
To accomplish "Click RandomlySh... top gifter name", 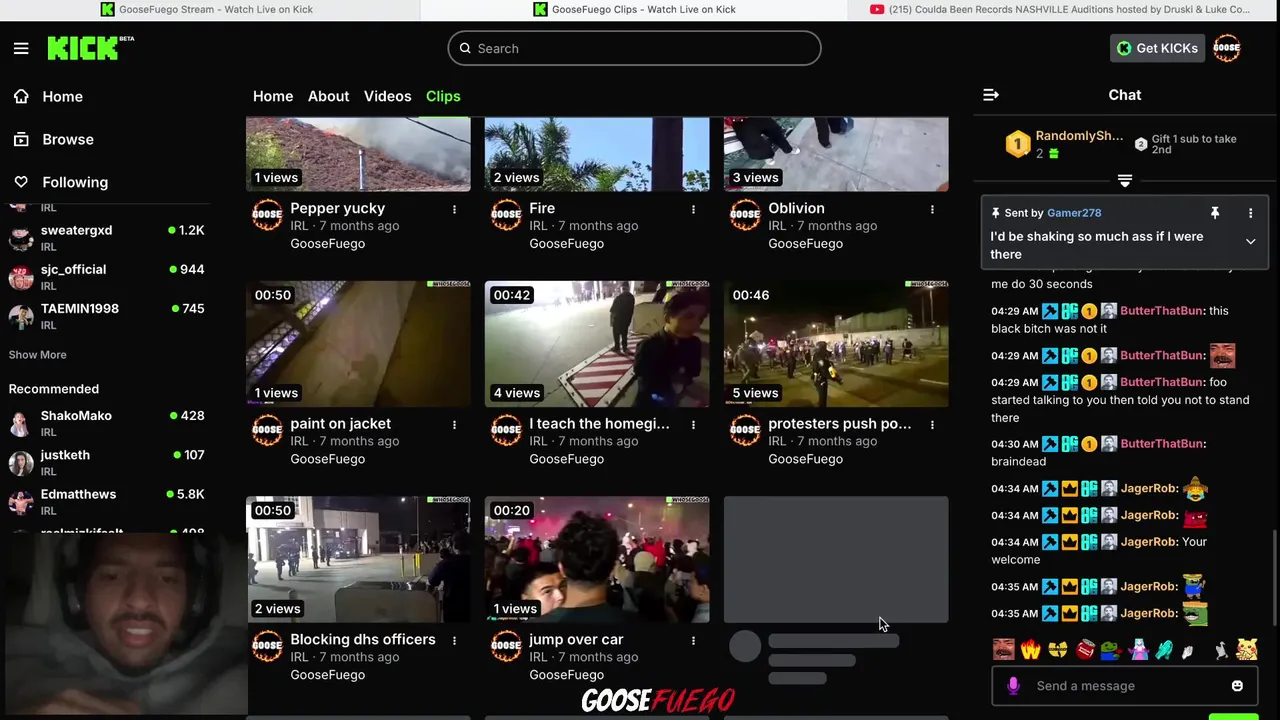I will tap(1079, 136).
